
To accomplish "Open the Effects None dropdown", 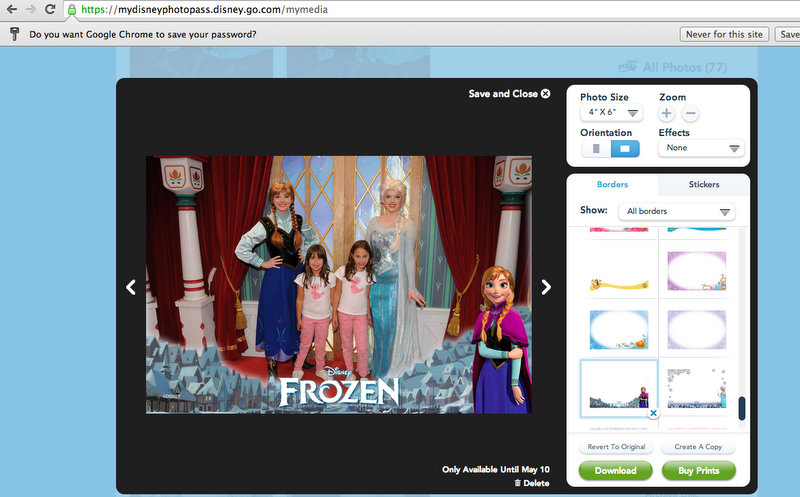I will pos(701,148).
